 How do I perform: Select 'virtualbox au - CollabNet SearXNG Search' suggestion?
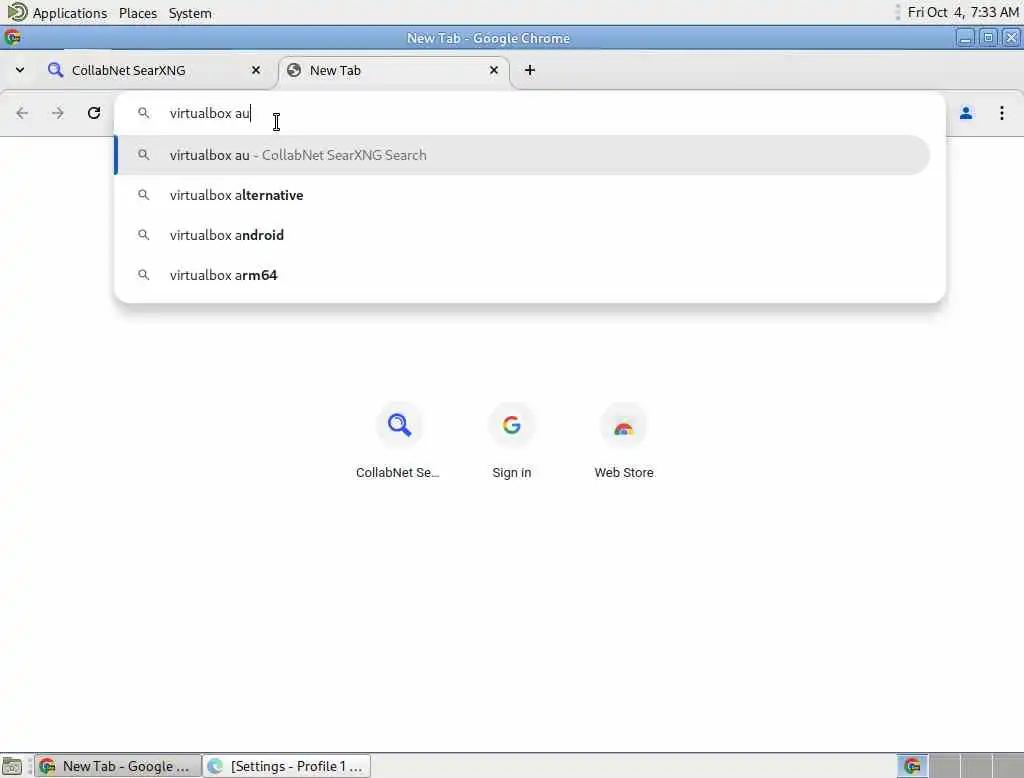(x=522, y=155)
